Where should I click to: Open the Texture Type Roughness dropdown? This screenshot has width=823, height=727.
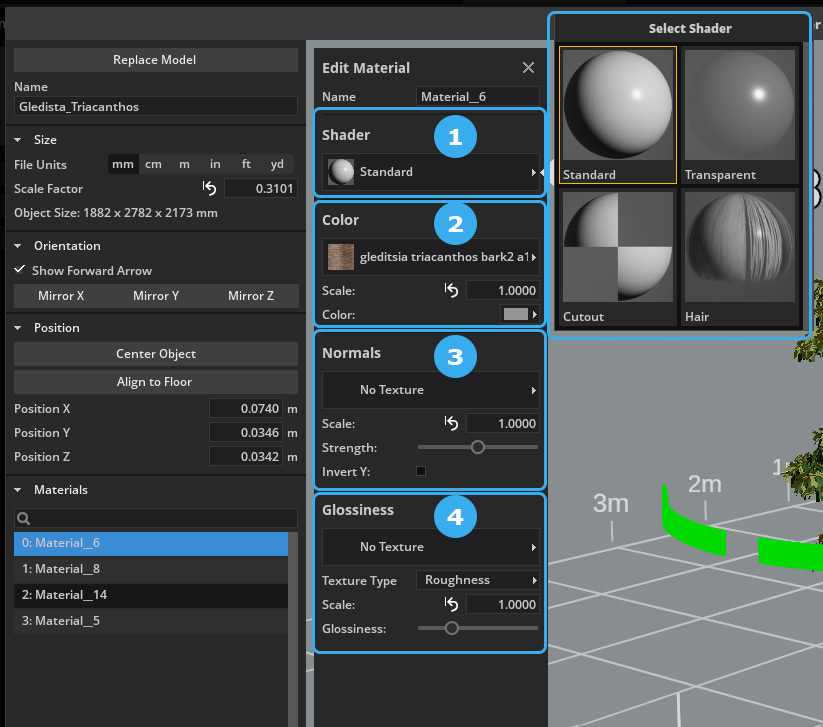pyautogui.click(x=478, y=580)
